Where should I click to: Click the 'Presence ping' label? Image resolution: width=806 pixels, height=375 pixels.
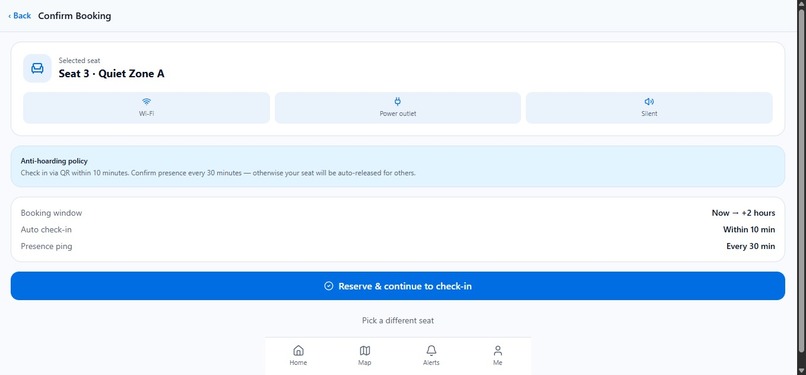(46, 247)
